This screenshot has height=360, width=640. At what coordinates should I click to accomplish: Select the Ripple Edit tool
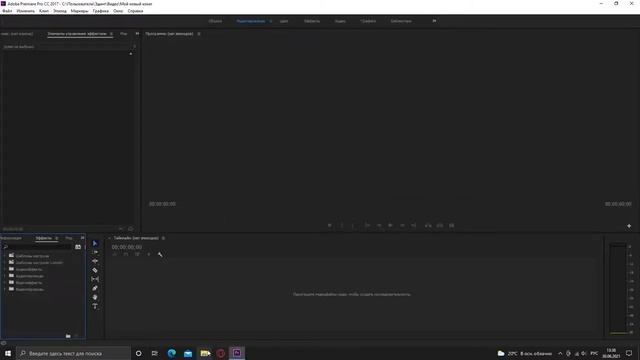[95, 261]
